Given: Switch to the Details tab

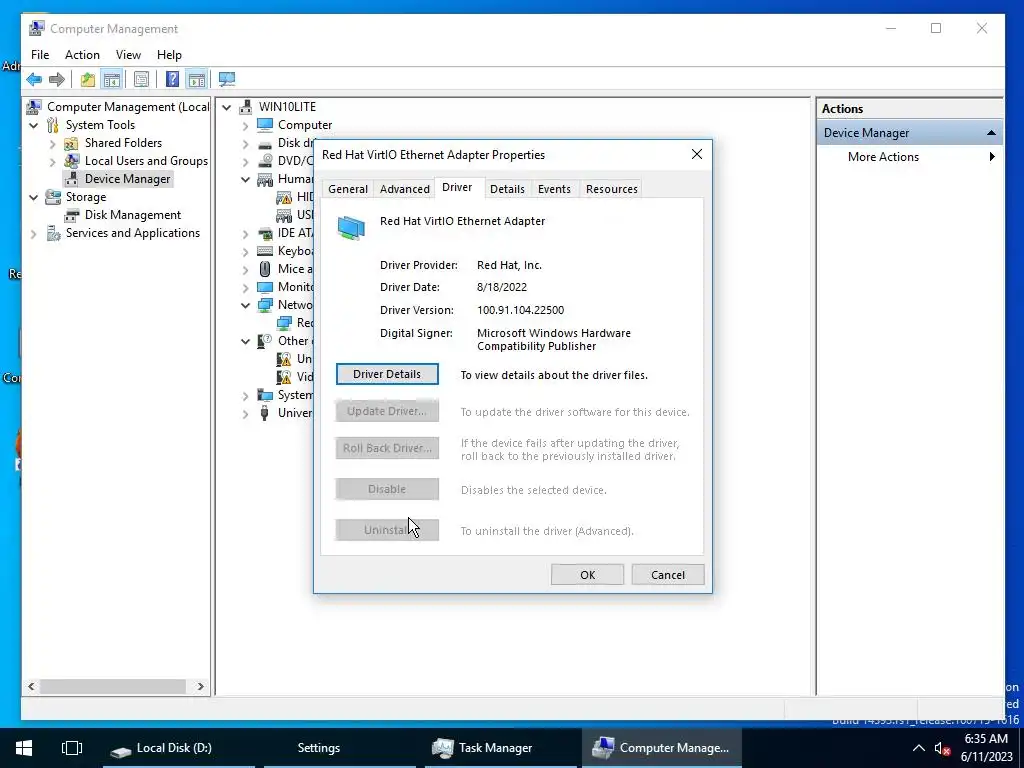Looking at the screenshot, I should 507,189.
